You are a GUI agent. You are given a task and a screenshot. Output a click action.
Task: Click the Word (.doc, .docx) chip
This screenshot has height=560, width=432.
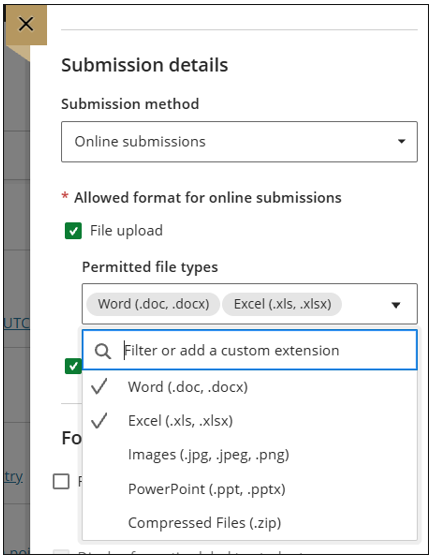[x=153, y=304]
